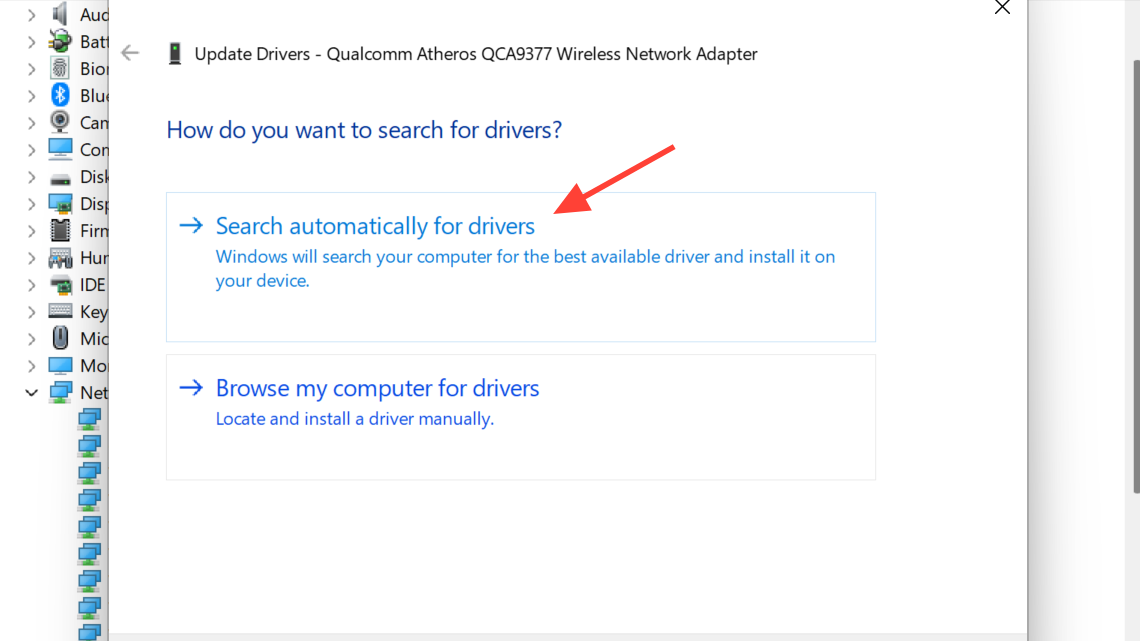The width and height of the screenshot is (1140, 641).
Task: Expand the Monitors node chevron
Action: 31,366
